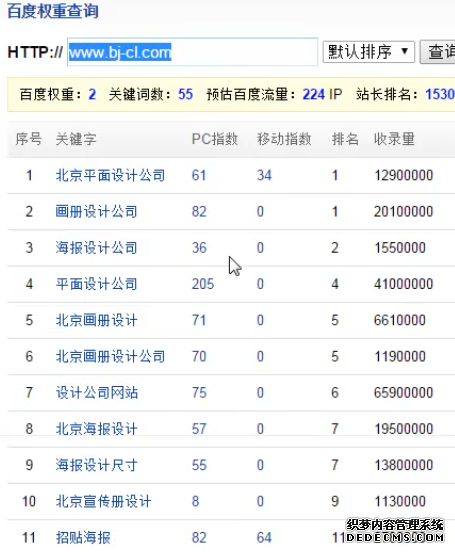Open the 设计公司网站 keyword link
The width and height of the screenshot is (455, 552).
point(96,393)
